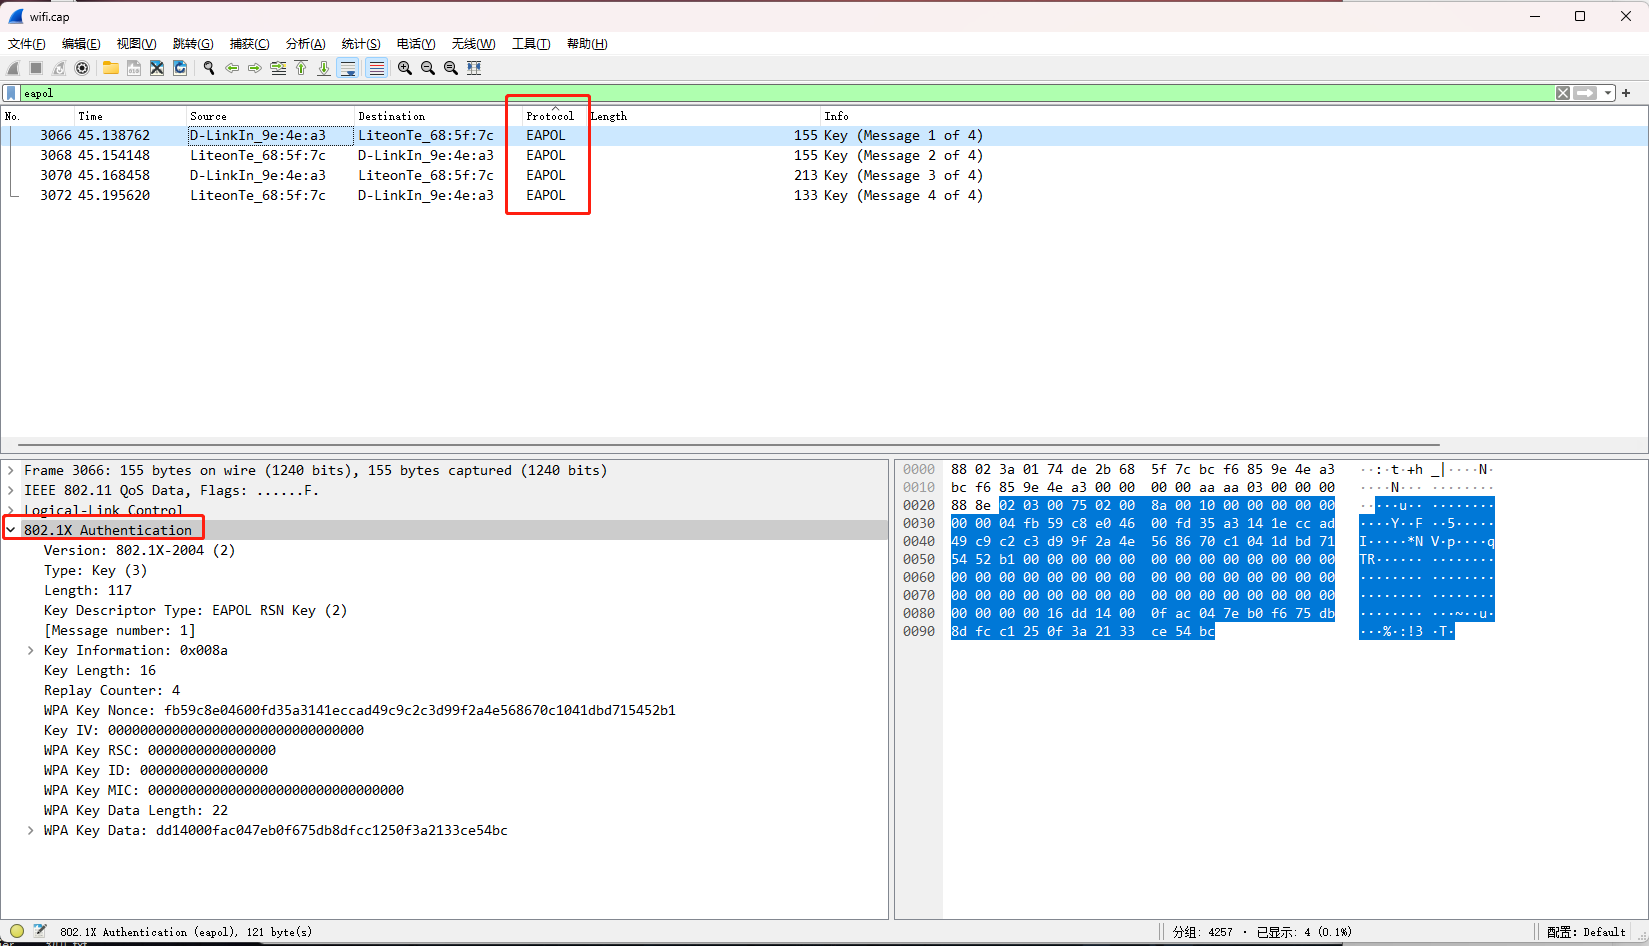
Task: Sort packets by No. column header
Action: [x=38, y=116]
